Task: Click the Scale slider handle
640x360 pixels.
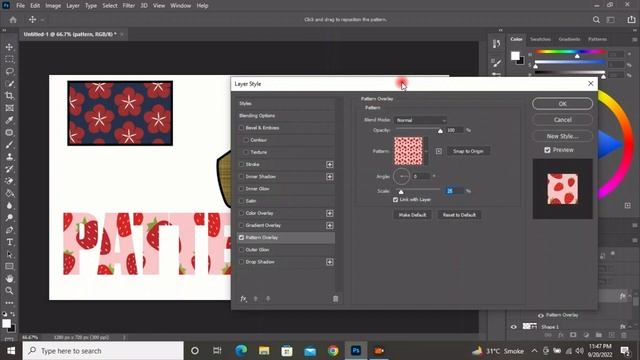Action: tap(401, 192)
